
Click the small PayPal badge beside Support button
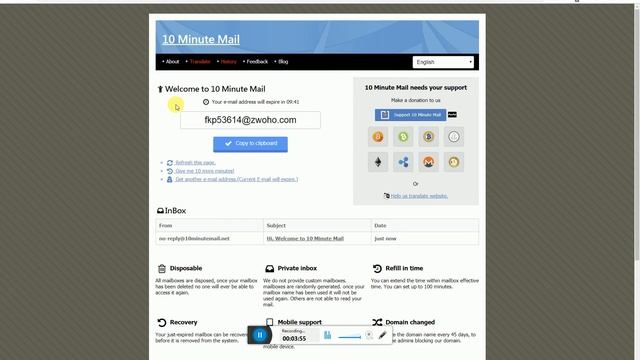[x=452, y=115]
